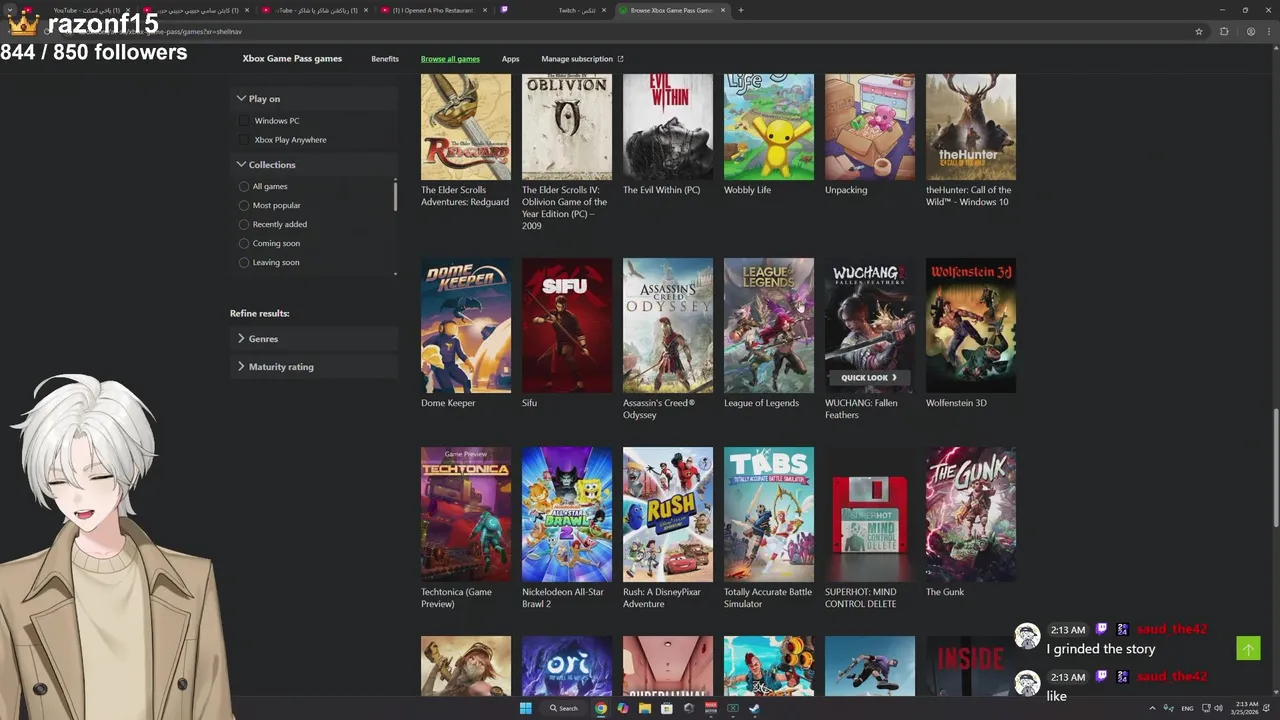Viewport: 1280px width, 720px height.
Task: Open a new browser tab
Action: (740, 10)
